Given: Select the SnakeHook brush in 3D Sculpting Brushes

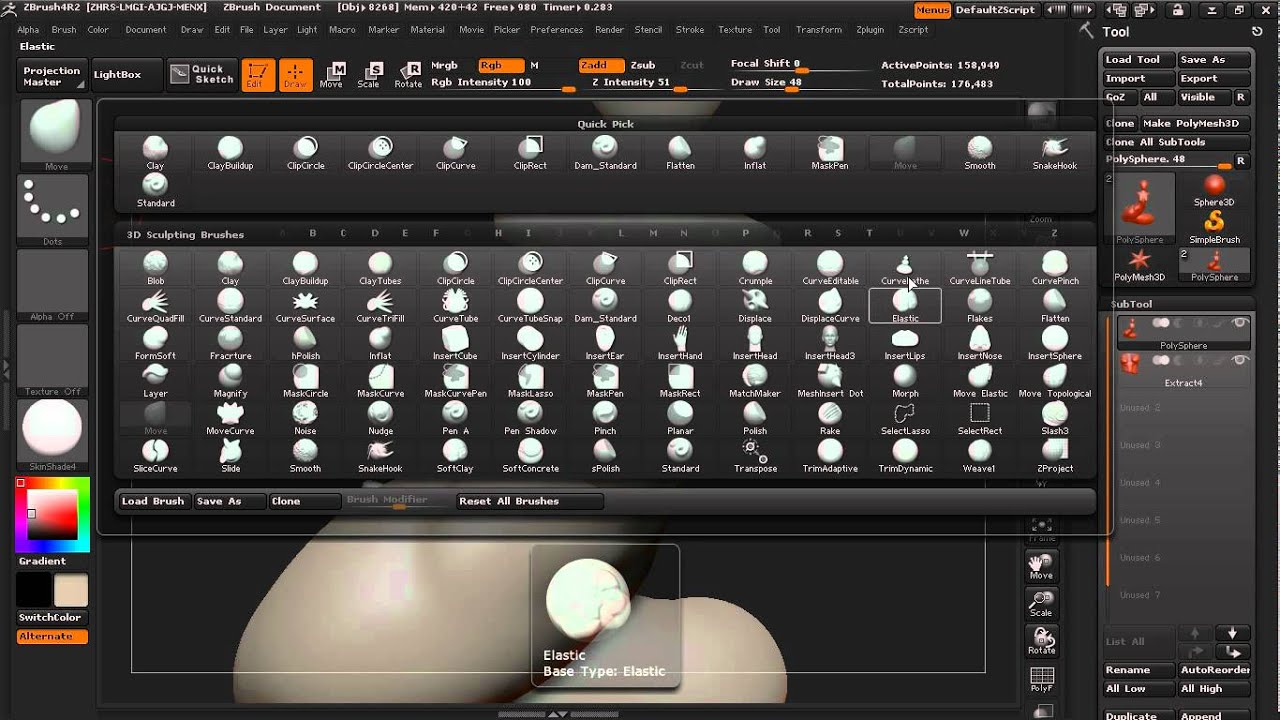Looking at the screenshot, I should [380, 455].
